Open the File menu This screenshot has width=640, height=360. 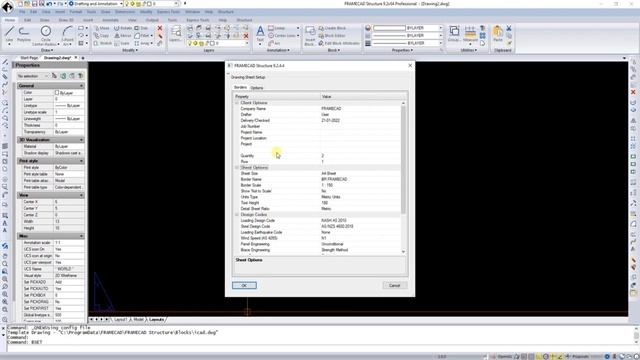coord(22,12)
